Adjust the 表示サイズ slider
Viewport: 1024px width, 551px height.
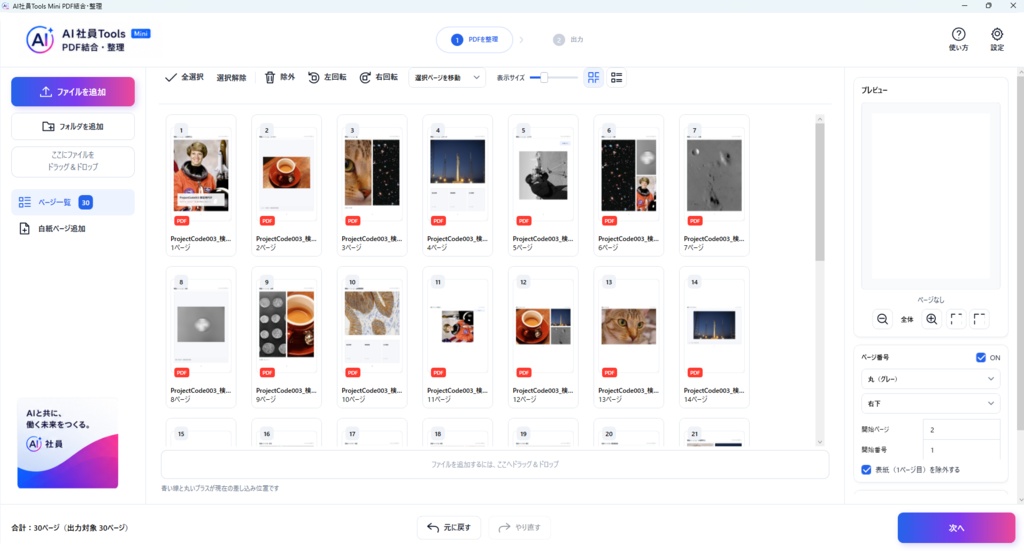pos(554,78)
